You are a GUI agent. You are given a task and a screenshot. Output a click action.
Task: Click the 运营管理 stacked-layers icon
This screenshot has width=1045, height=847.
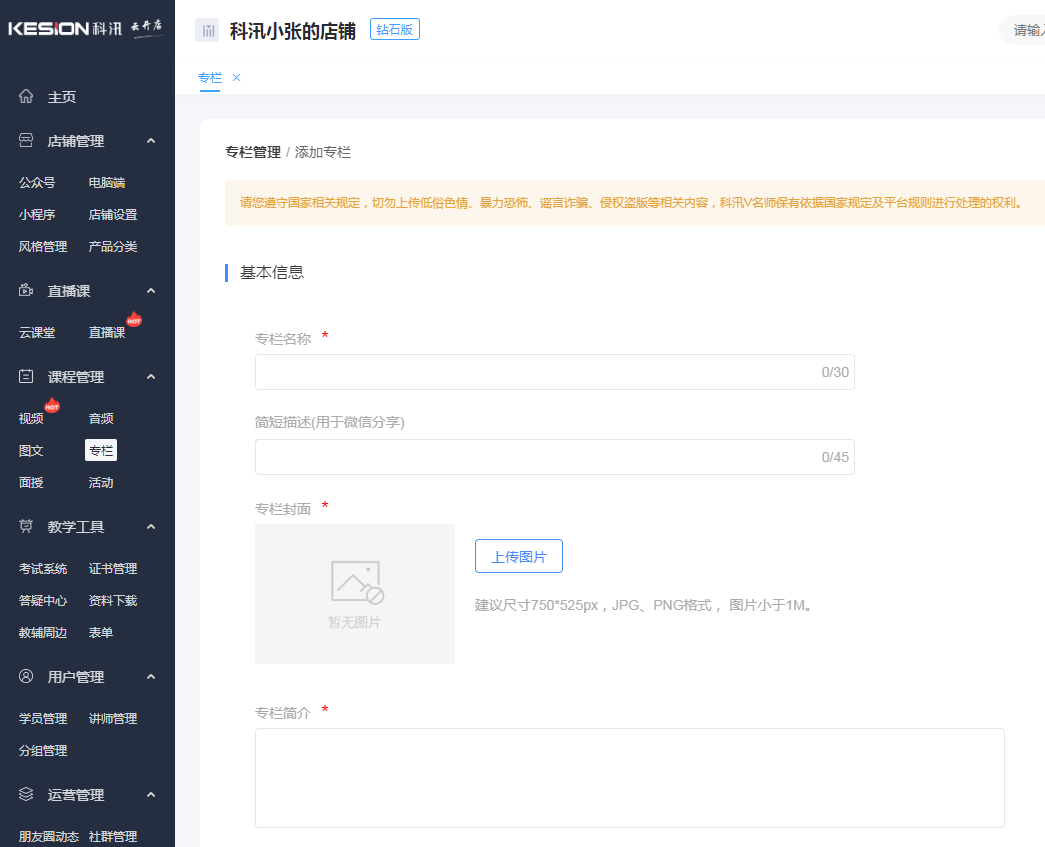tap(25, 794)
